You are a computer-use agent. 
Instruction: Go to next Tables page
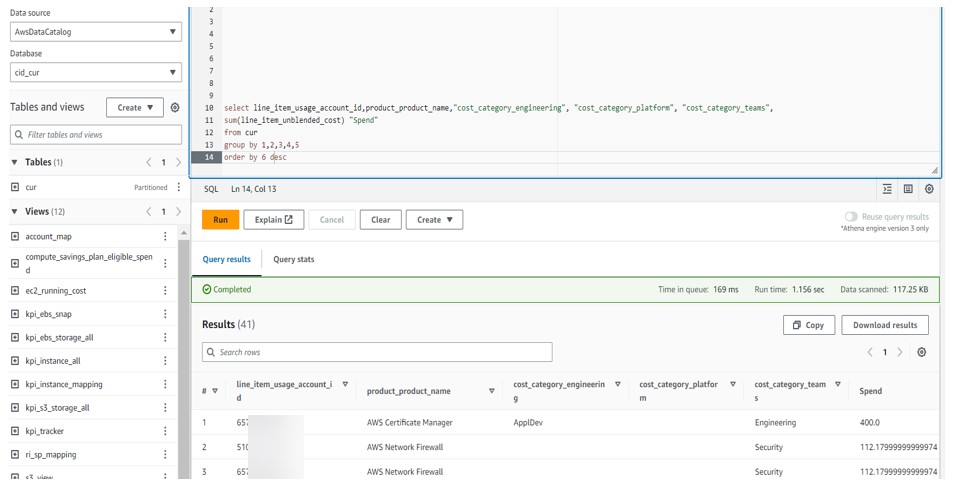tap(179, 162)
